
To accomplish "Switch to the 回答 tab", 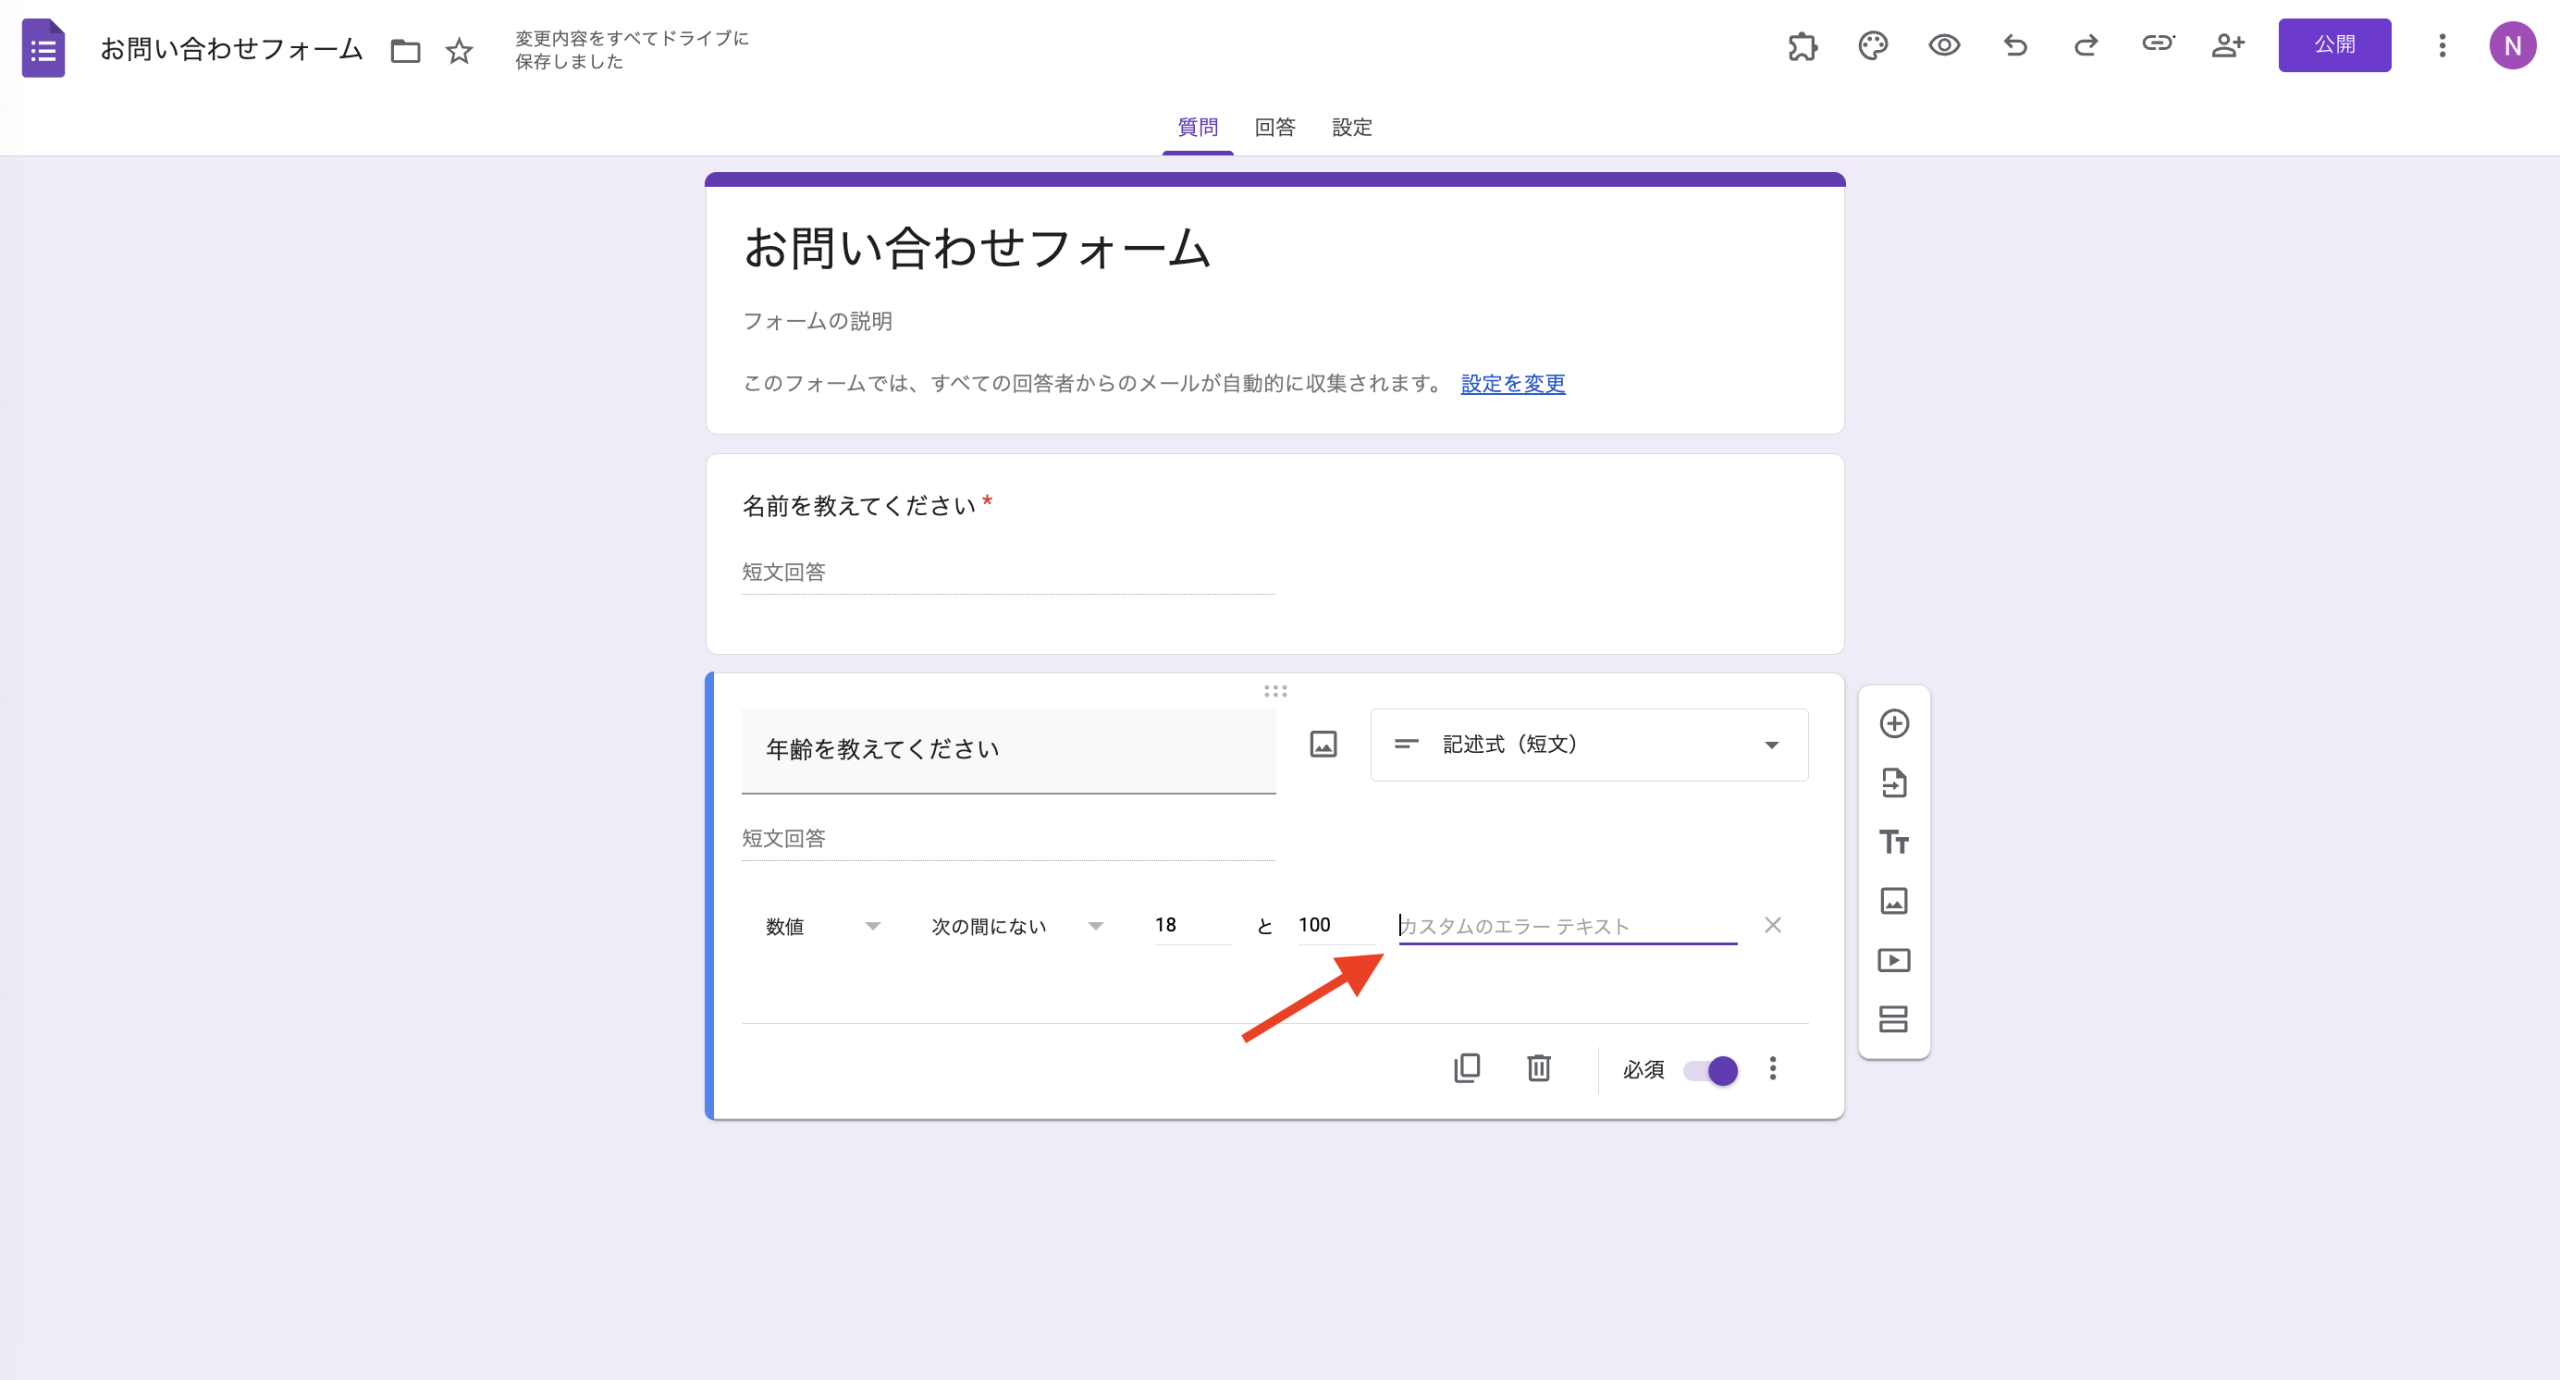I will 1274,127.
